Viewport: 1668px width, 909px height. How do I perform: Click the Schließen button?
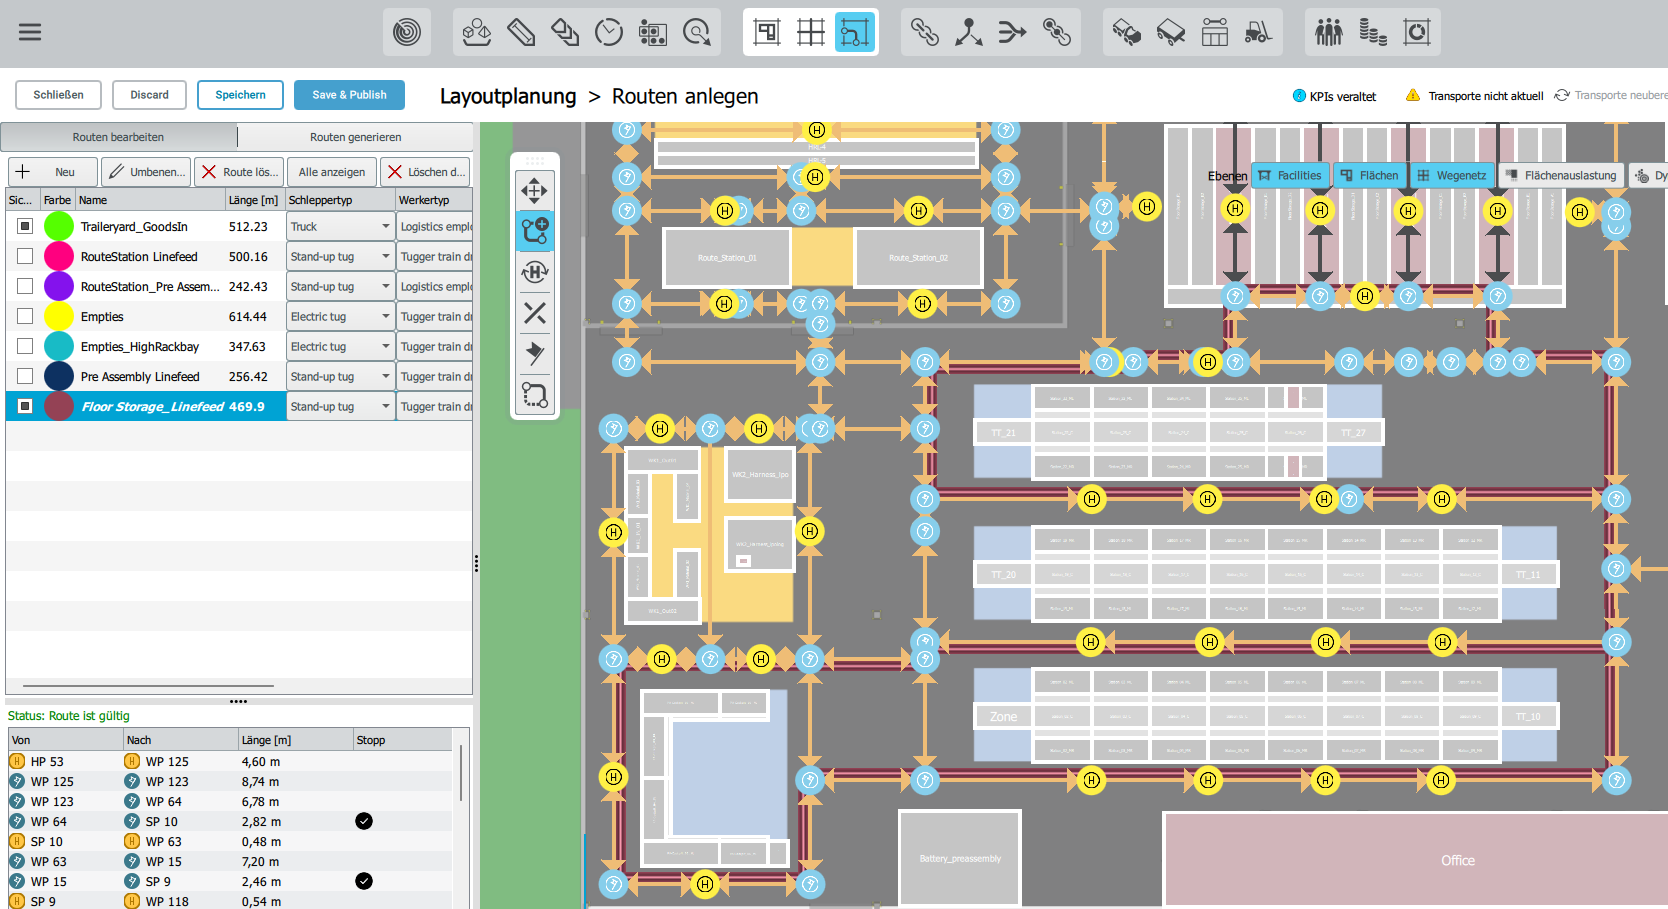point(58,95)
